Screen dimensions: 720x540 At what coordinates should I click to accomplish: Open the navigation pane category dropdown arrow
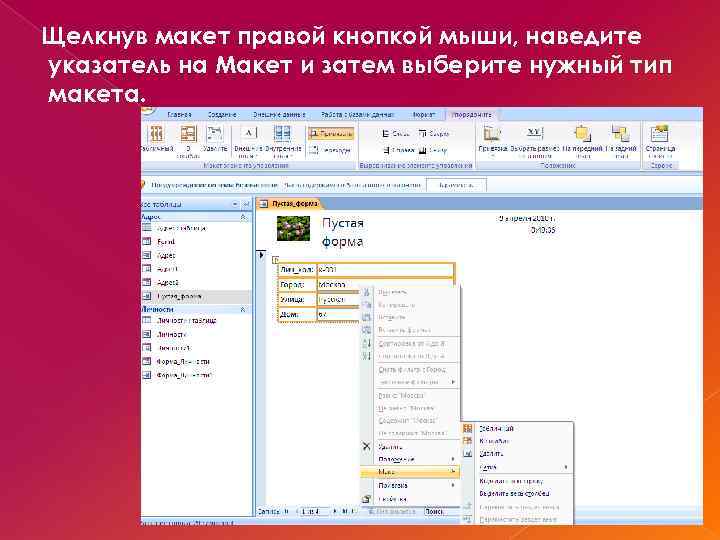coord(235,204)
